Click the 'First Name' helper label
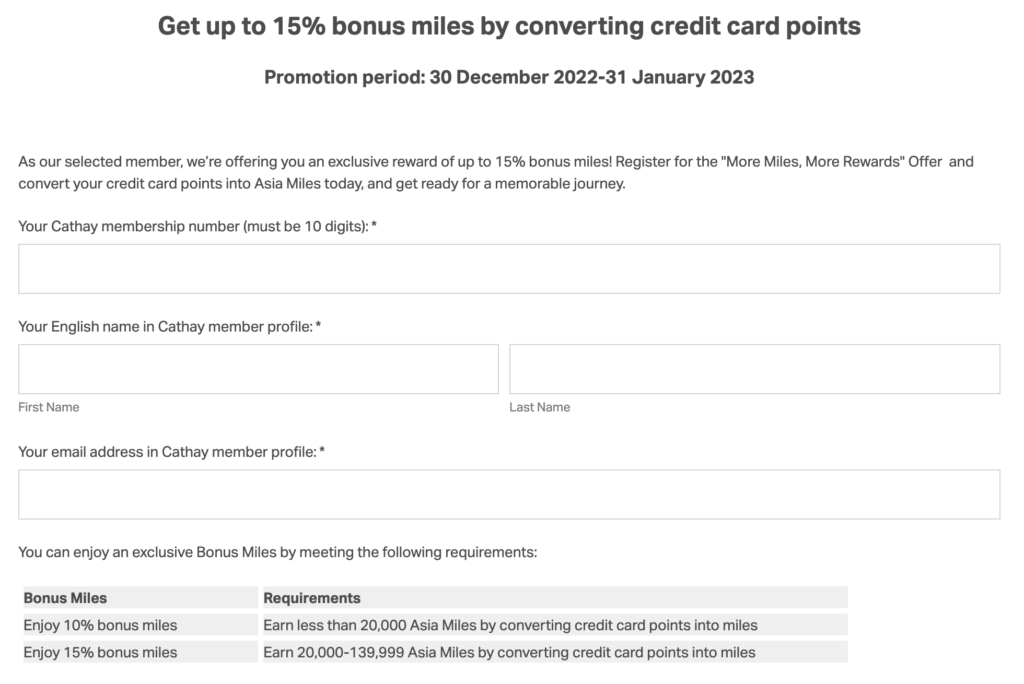Viewport: 1024px width, 684px height. click(48, 407)
